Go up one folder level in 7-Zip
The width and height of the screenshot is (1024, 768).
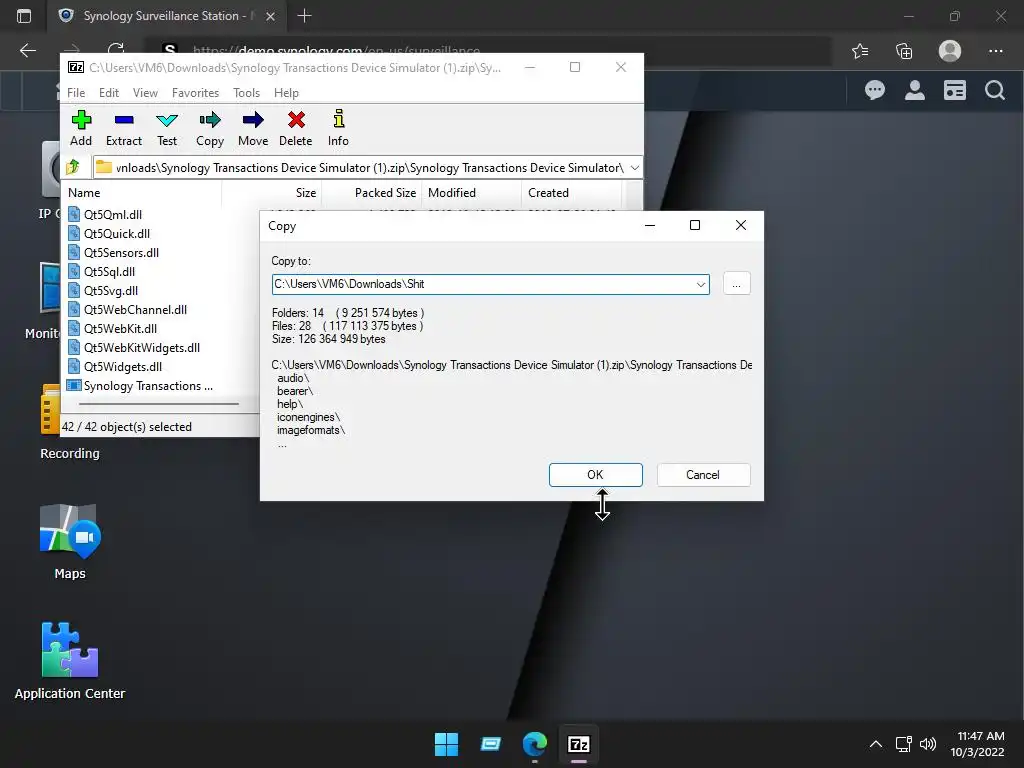pyautogui.click(x=74, y=167)
